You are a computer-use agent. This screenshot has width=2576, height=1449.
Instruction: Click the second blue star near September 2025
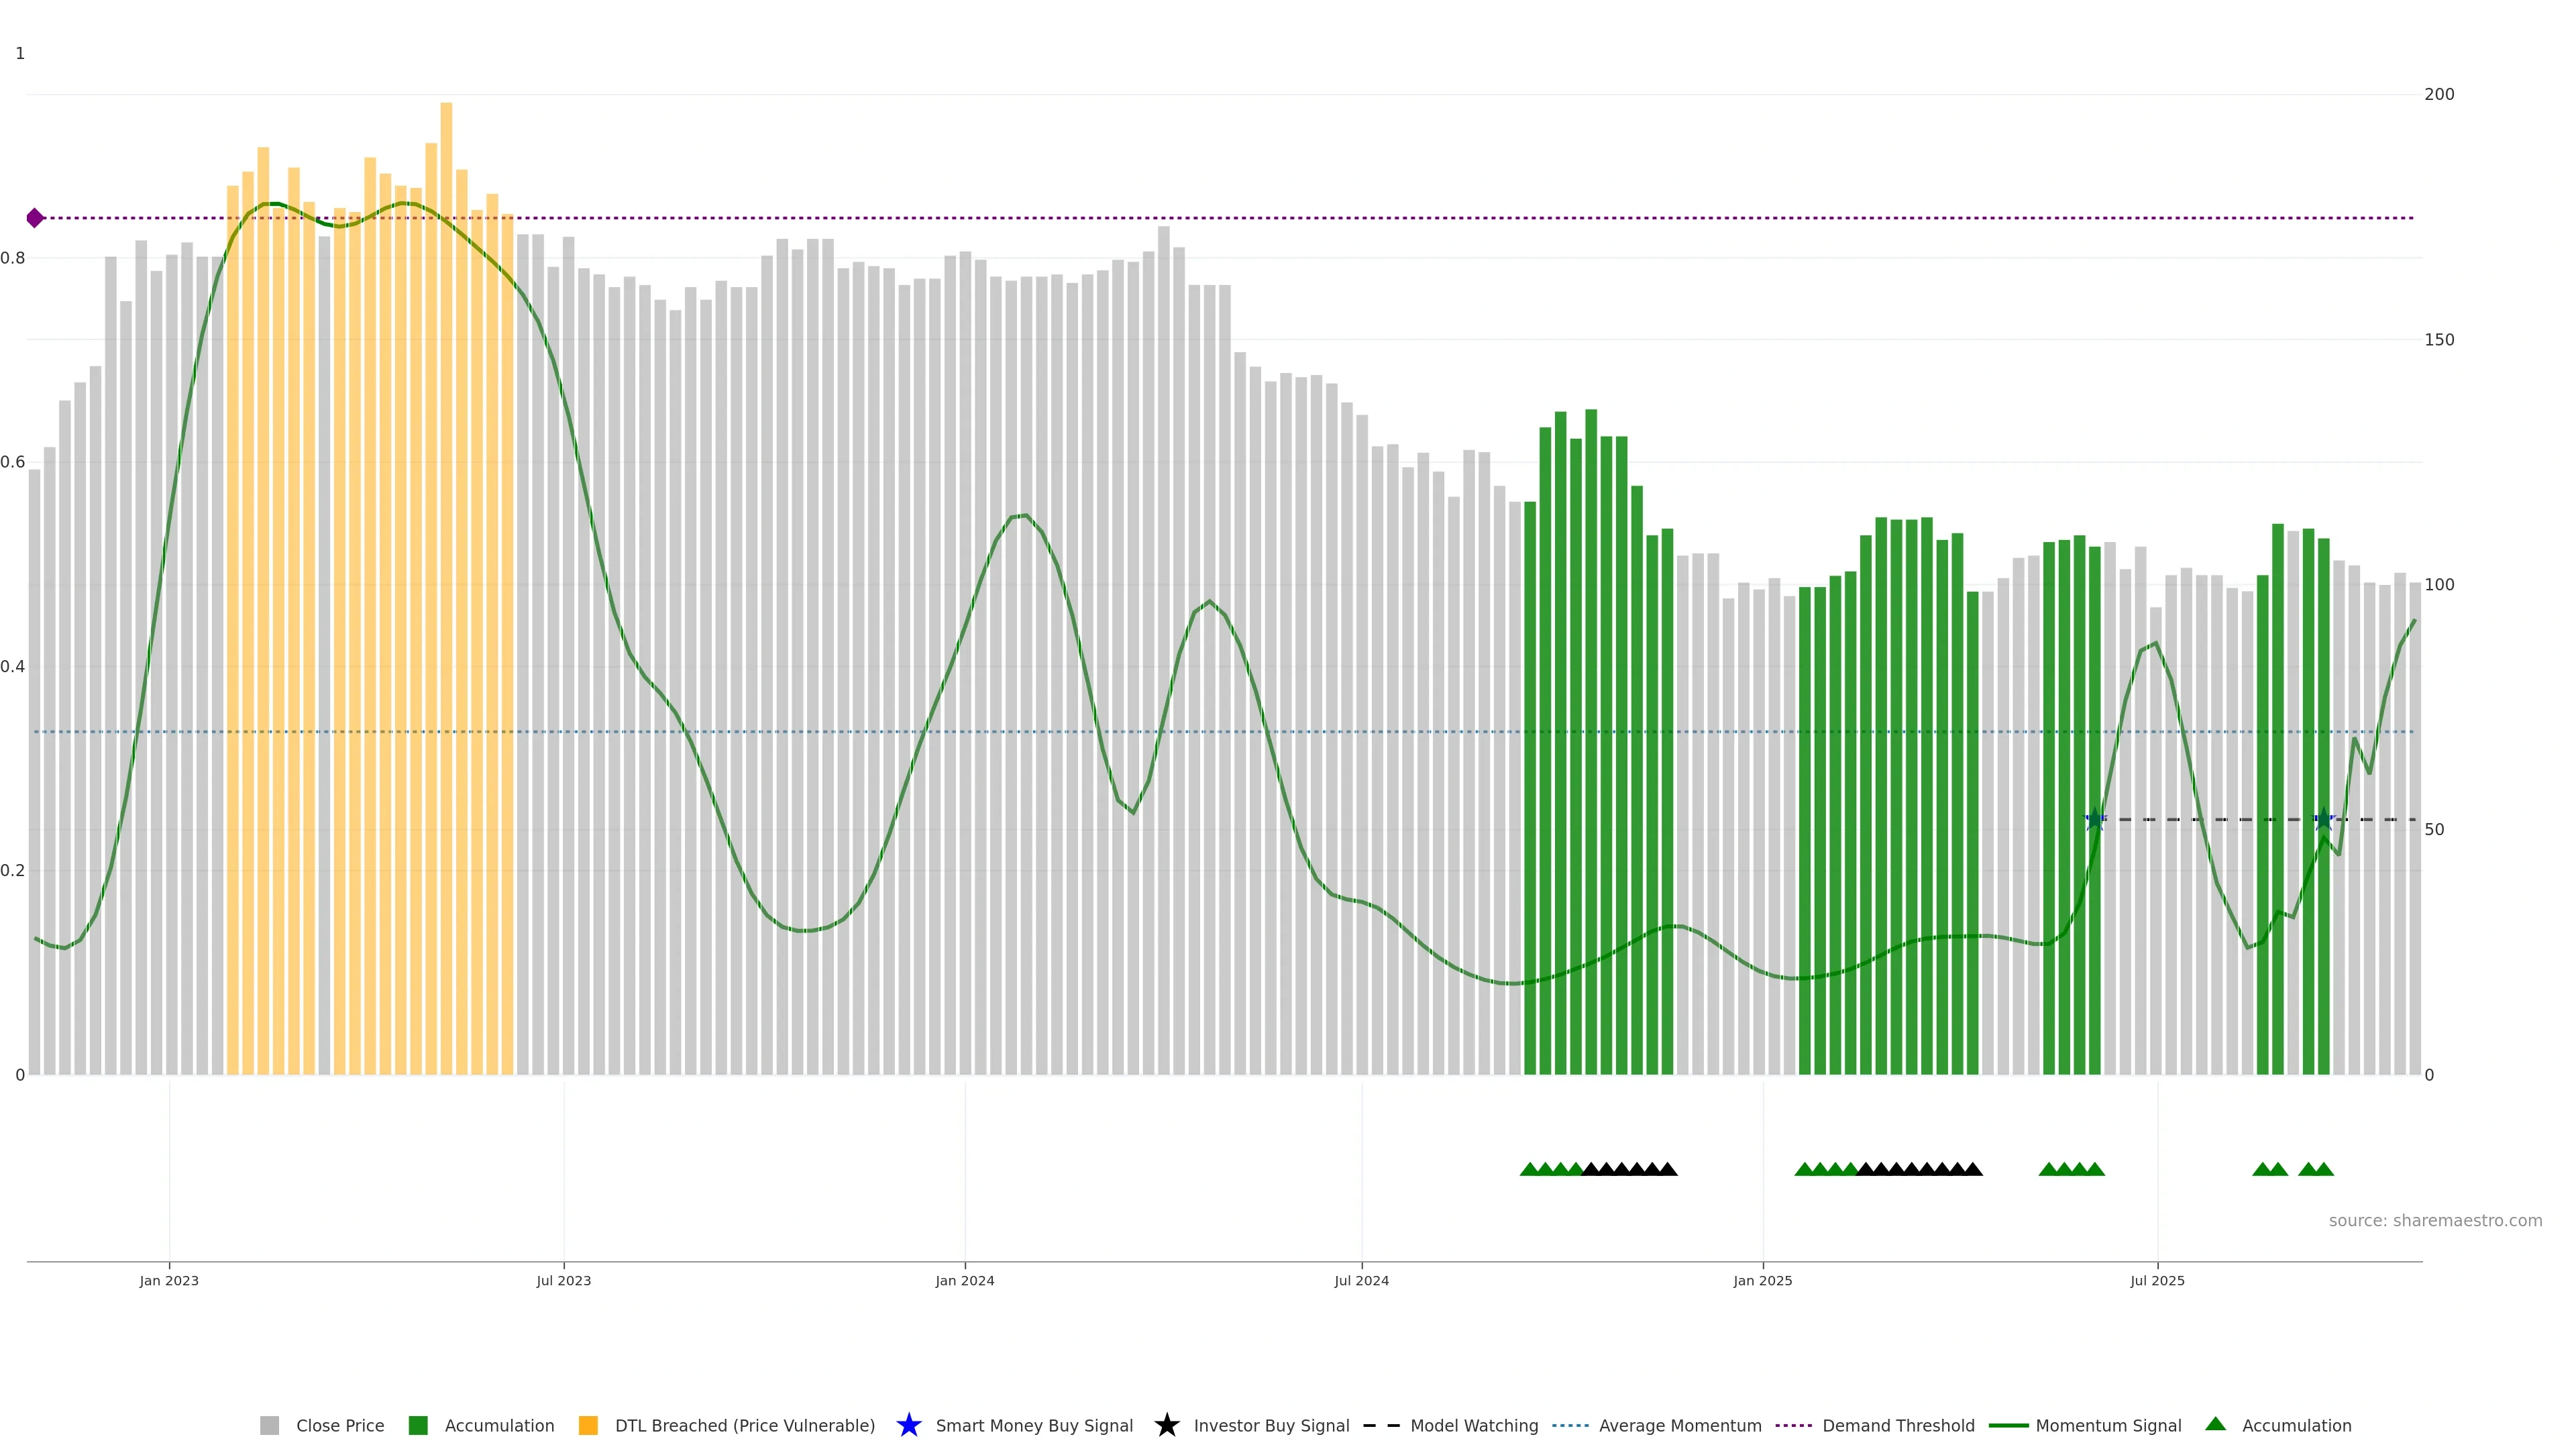click(x=2323, y=820)
